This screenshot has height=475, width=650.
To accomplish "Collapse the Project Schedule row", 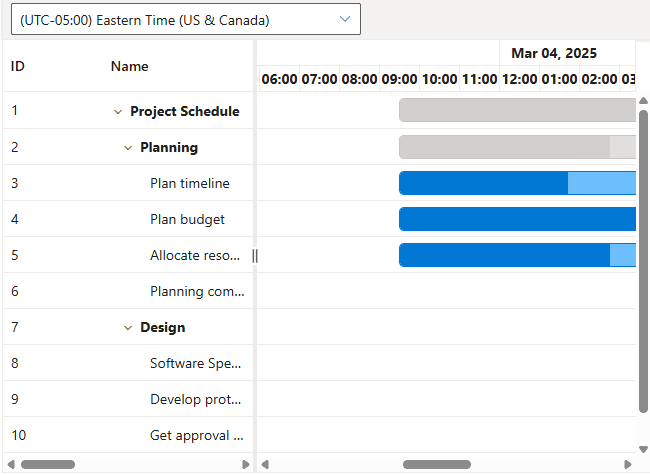I will 118,112.
